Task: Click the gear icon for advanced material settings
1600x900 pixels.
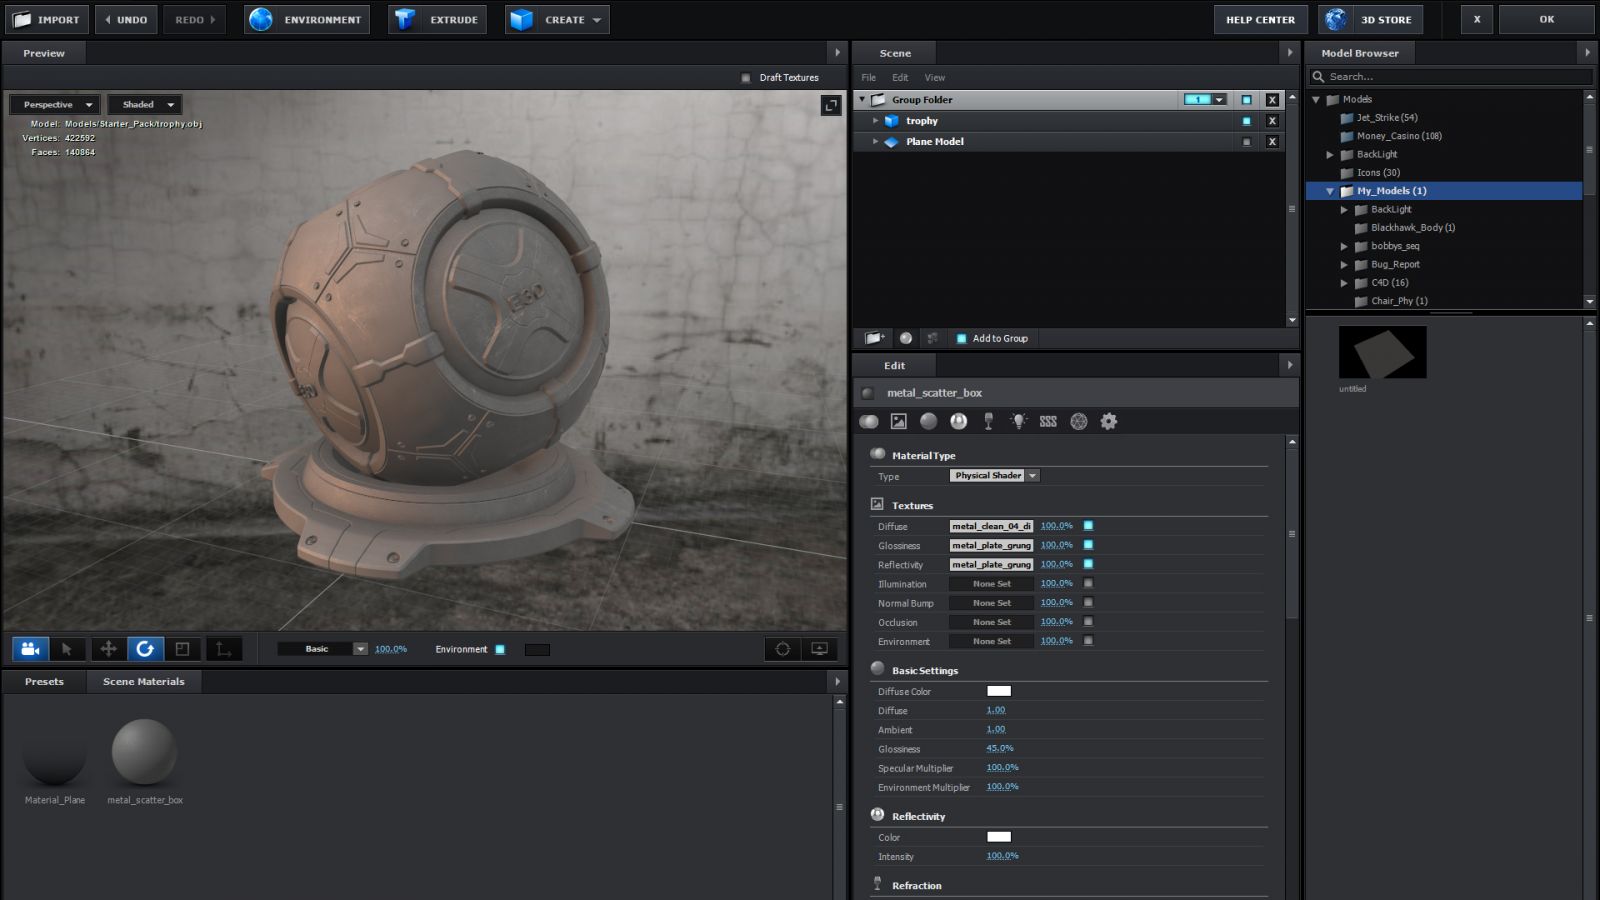Action: tap(1108, 421)
